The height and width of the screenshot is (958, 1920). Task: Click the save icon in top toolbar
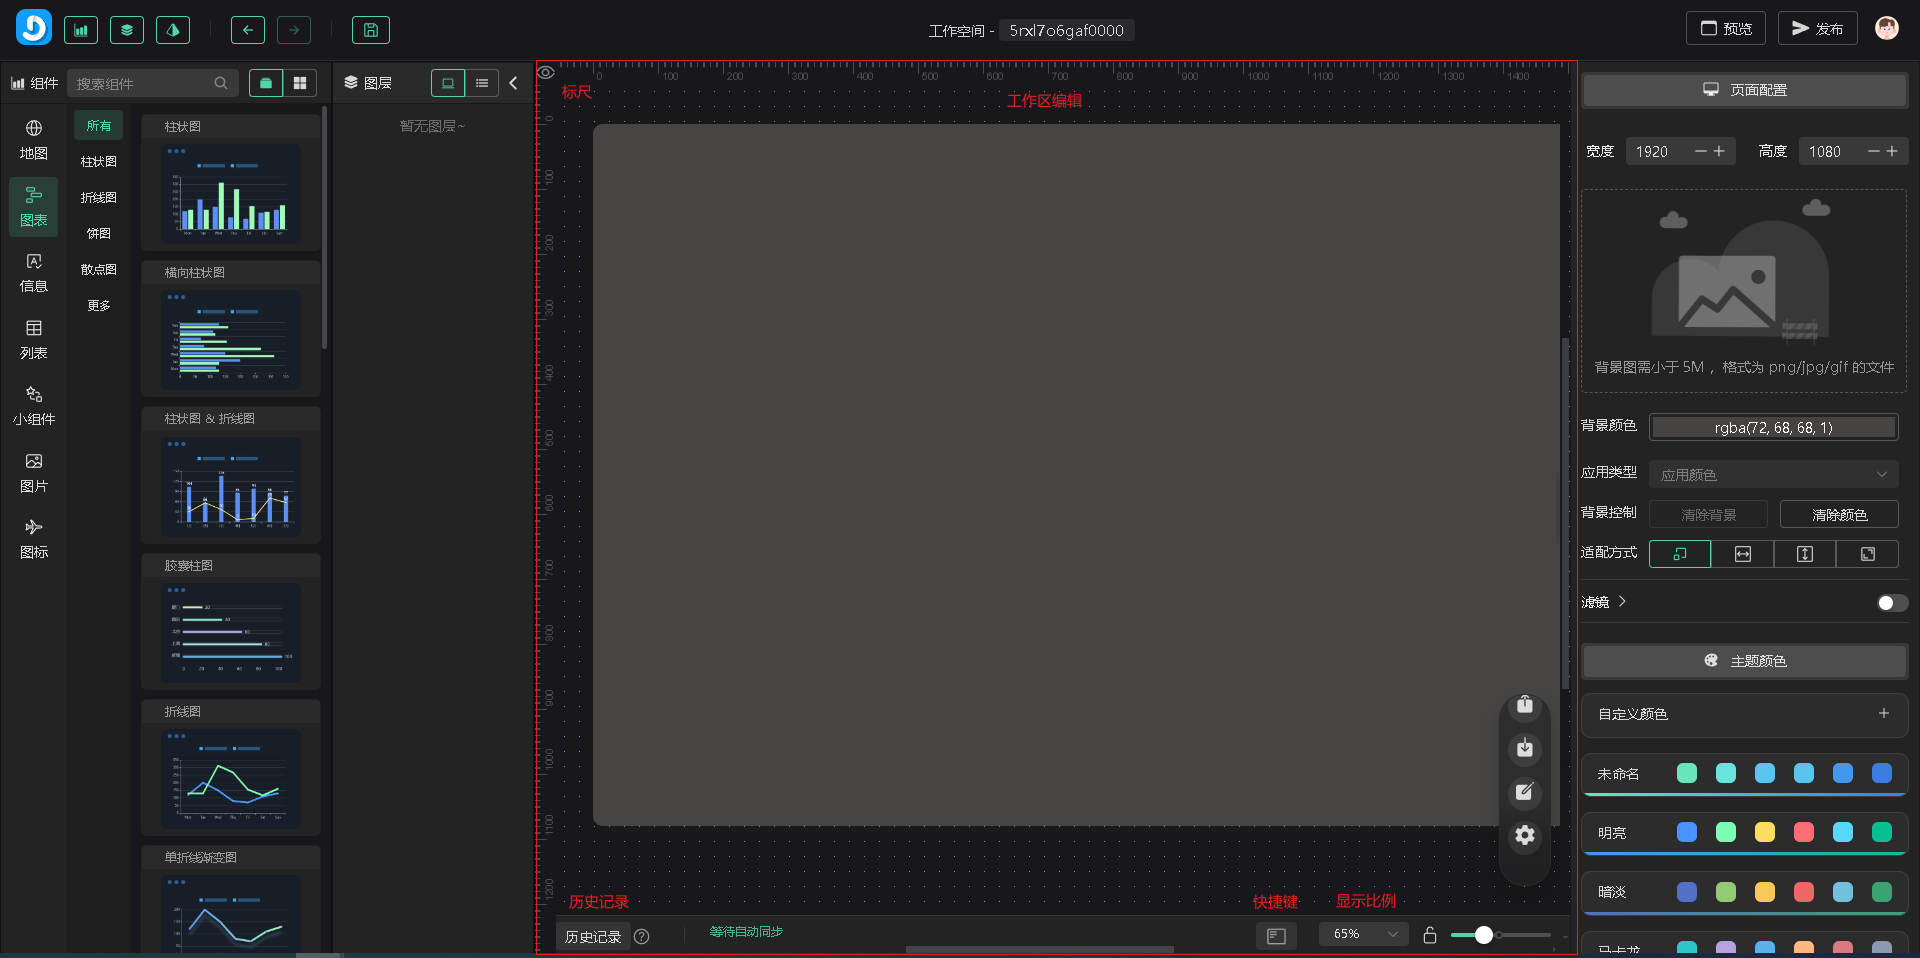(x=370, y=30)
